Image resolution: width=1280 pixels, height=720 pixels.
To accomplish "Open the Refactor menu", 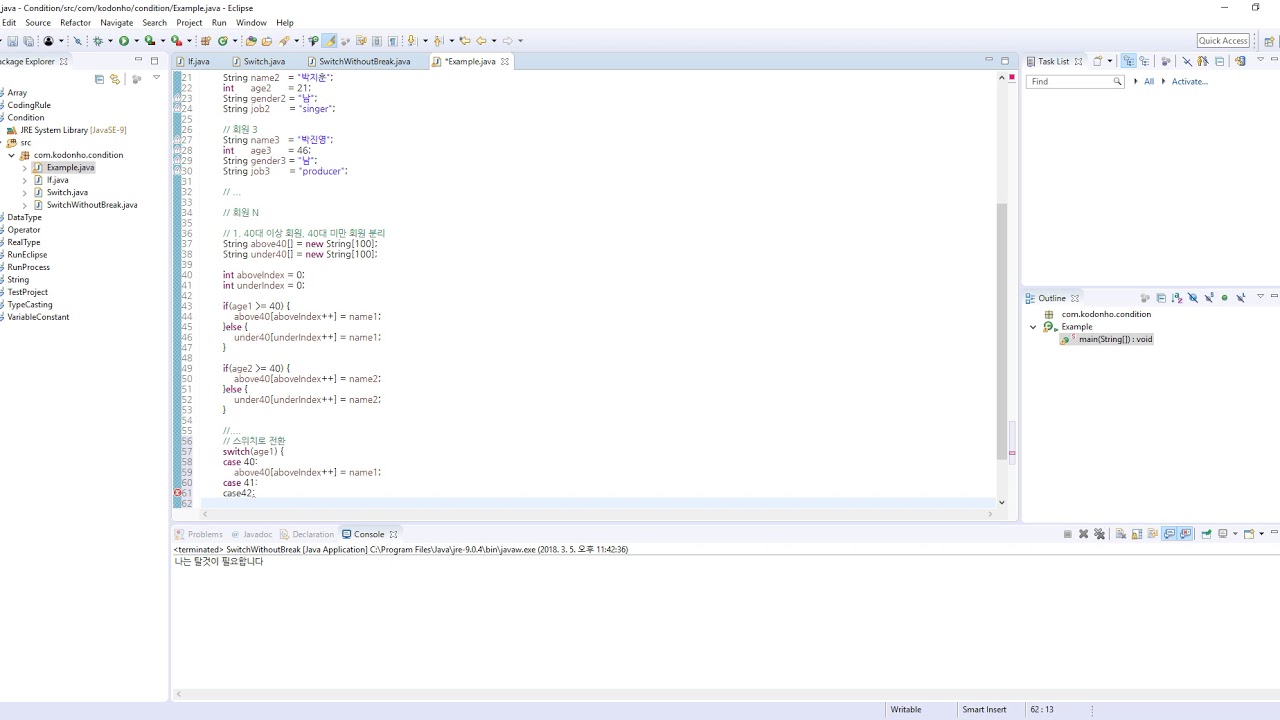I will coord(75,22).
